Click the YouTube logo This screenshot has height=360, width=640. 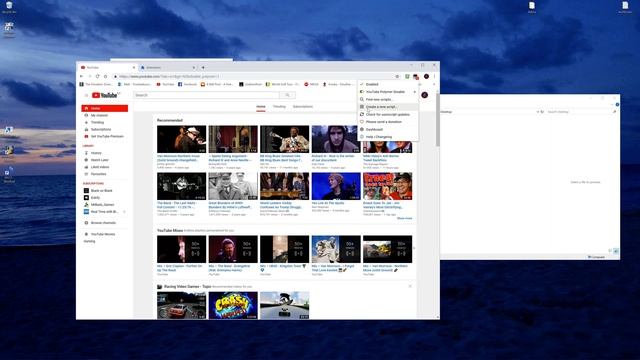pos(105,95)
